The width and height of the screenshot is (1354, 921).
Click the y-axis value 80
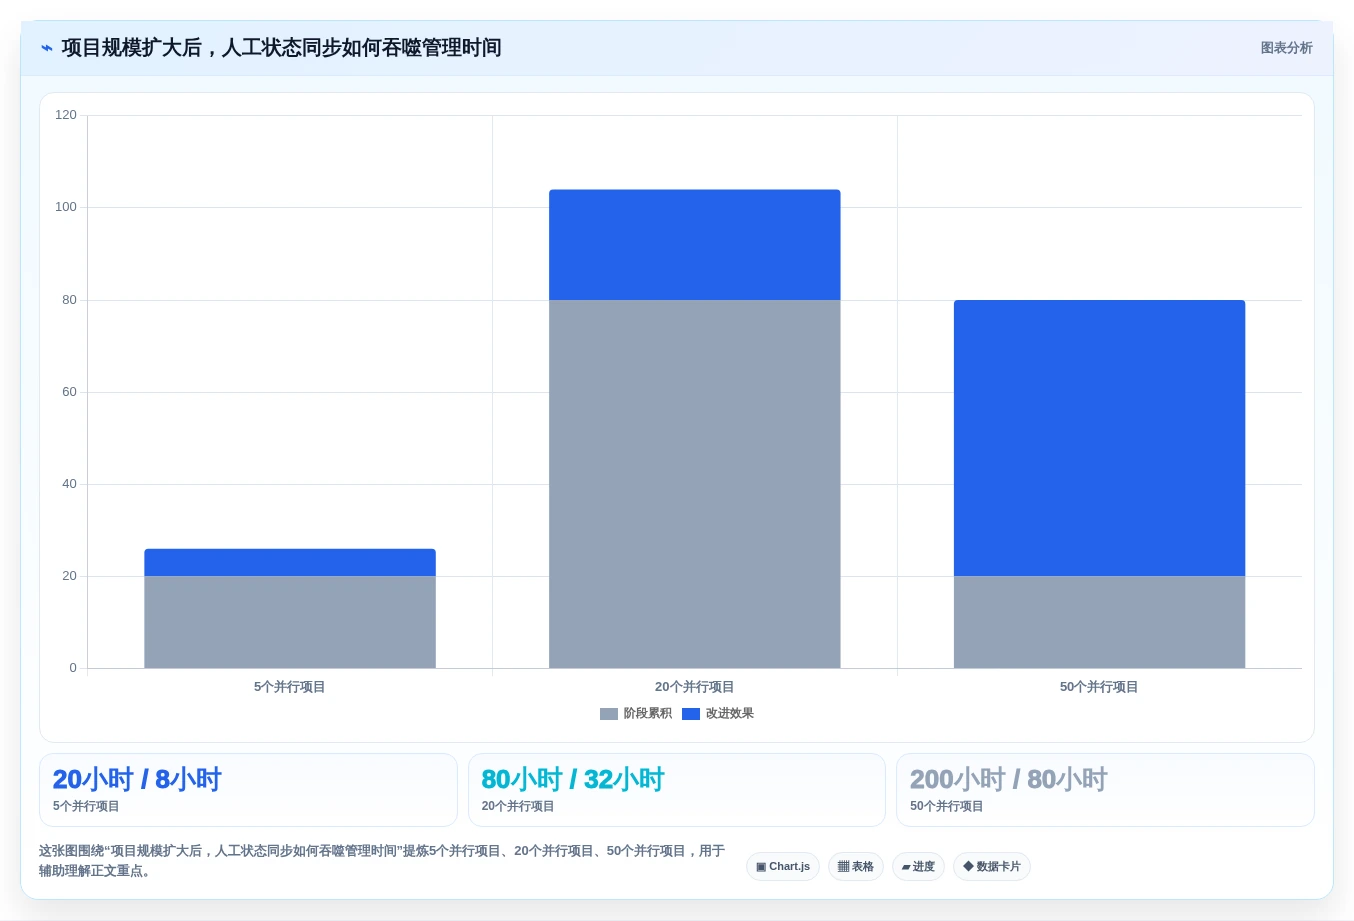tap(69, 300)
